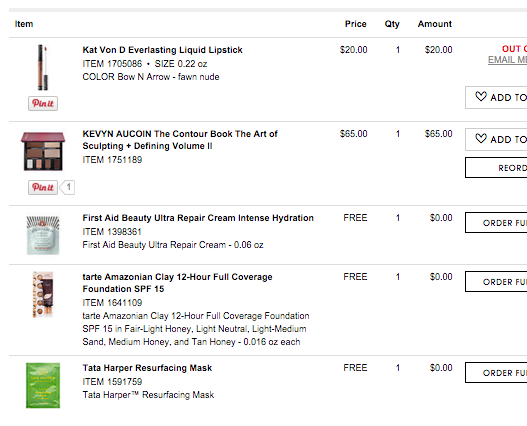The width and height of the screenshot is (527, 426).
Task: Click the Email Me link for the out-of-stock lipstick
Action: (x=507, y=60)
